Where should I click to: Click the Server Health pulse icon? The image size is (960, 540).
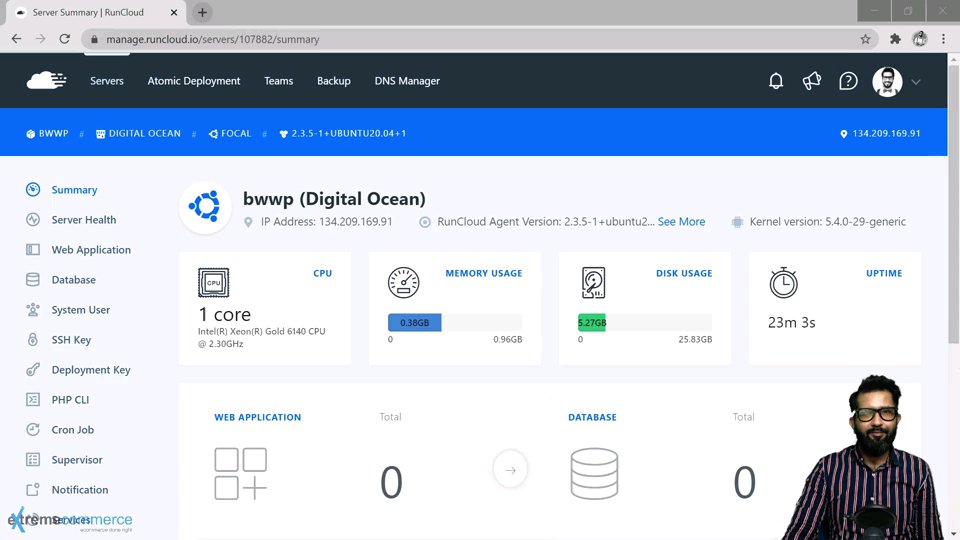tap(33, 219)
